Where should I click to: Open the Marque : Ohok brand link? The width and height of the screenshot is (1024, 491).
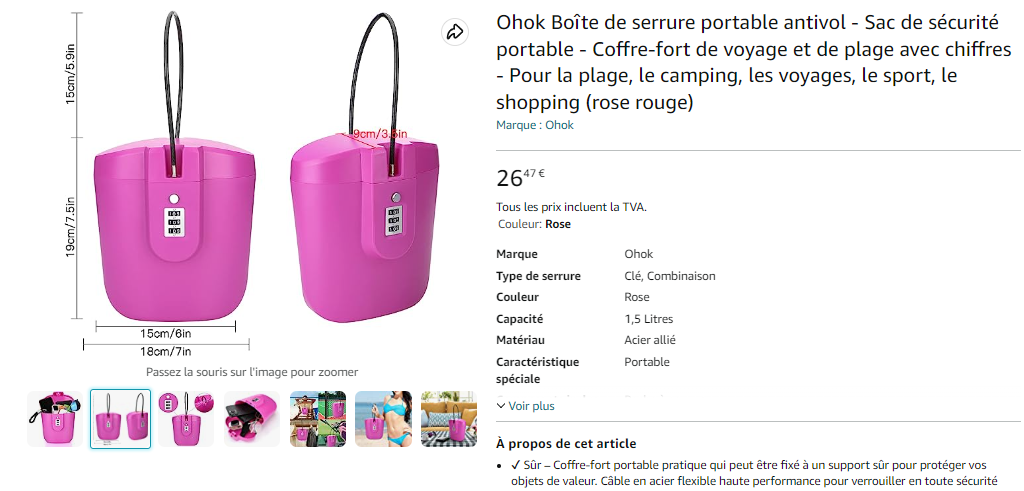(x=535, y=125)
